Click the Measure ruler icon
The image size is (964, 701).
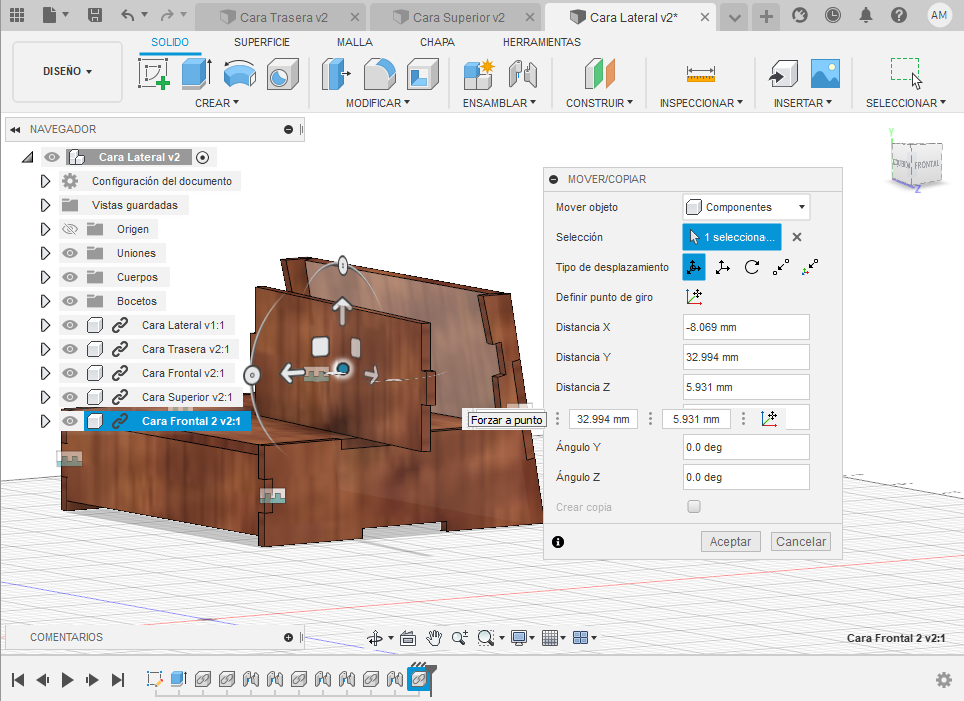(x=700, y=75)
